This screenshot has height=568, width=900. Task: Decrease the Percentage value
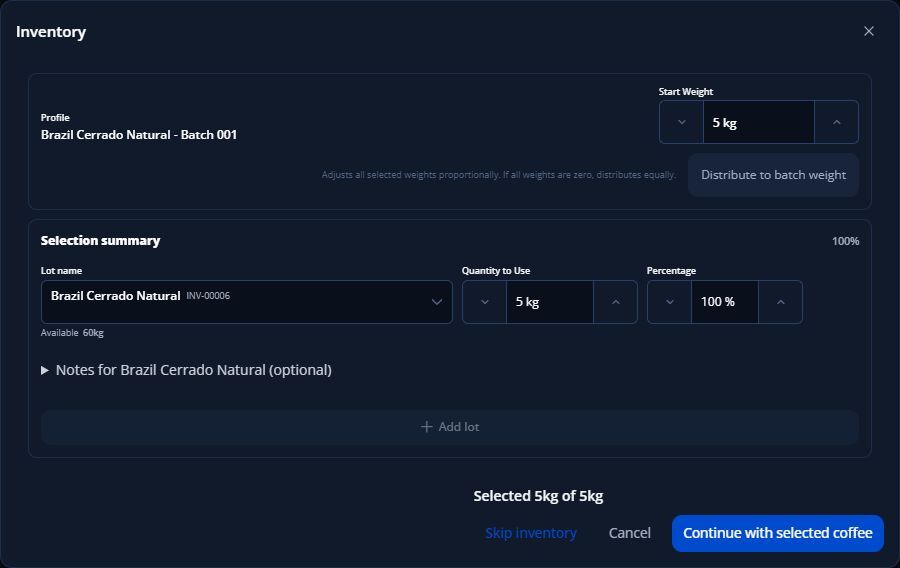coord(669,302)
